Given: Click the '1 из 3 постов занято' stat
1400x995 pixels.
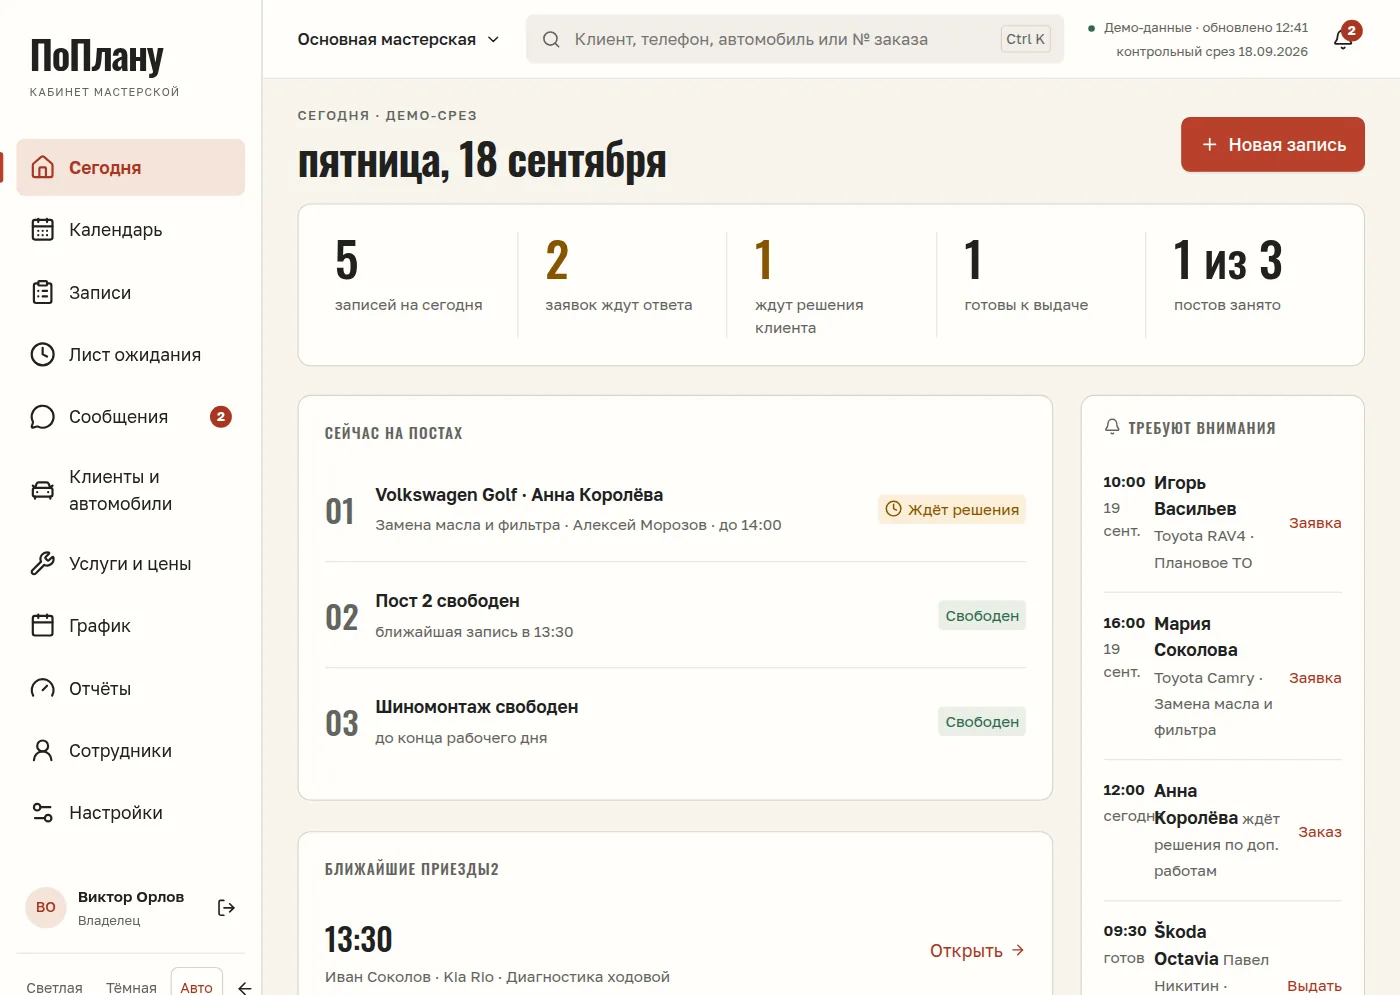Looking at the screenshot, I should (1228, 276).
